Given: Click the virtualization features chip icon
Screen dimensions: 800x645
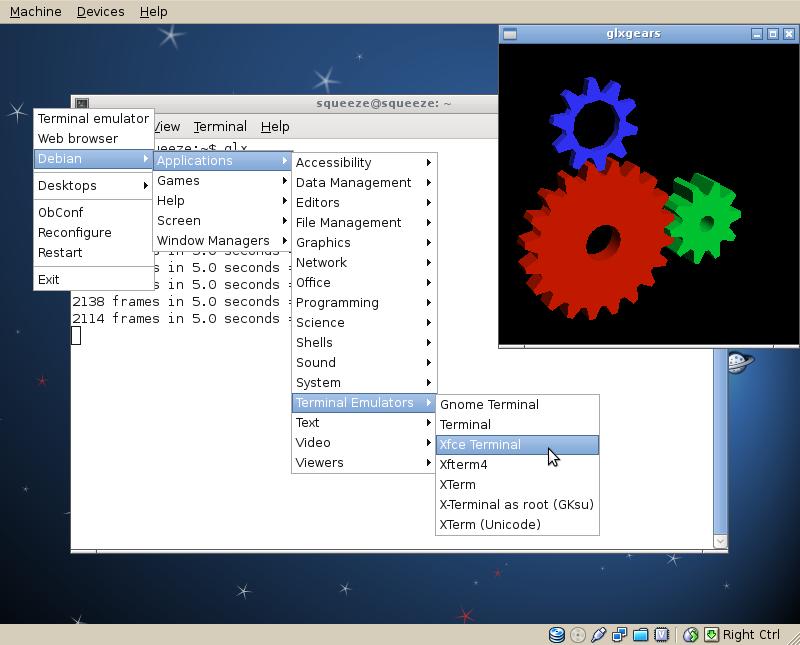Looking at the screenshot, I should (661, 634).
